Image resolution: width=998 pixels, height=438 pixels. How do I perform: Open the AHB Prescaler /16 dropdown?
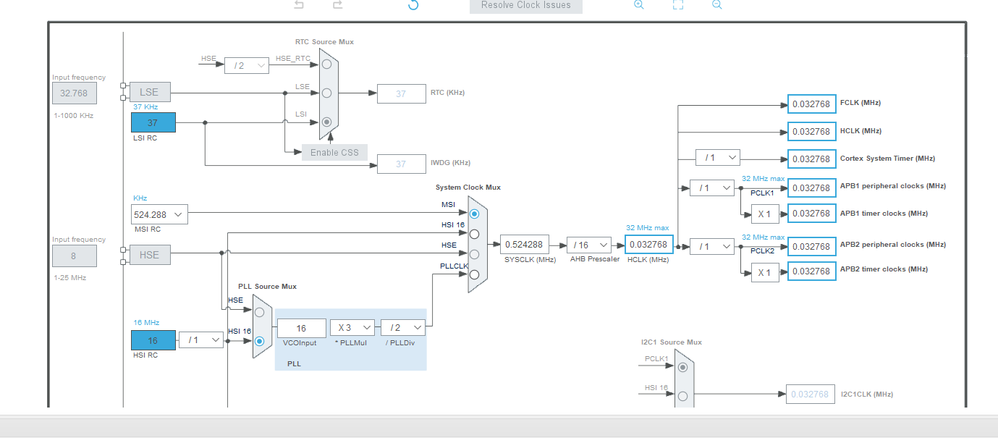pyautogui.click(x=589, y=245)
